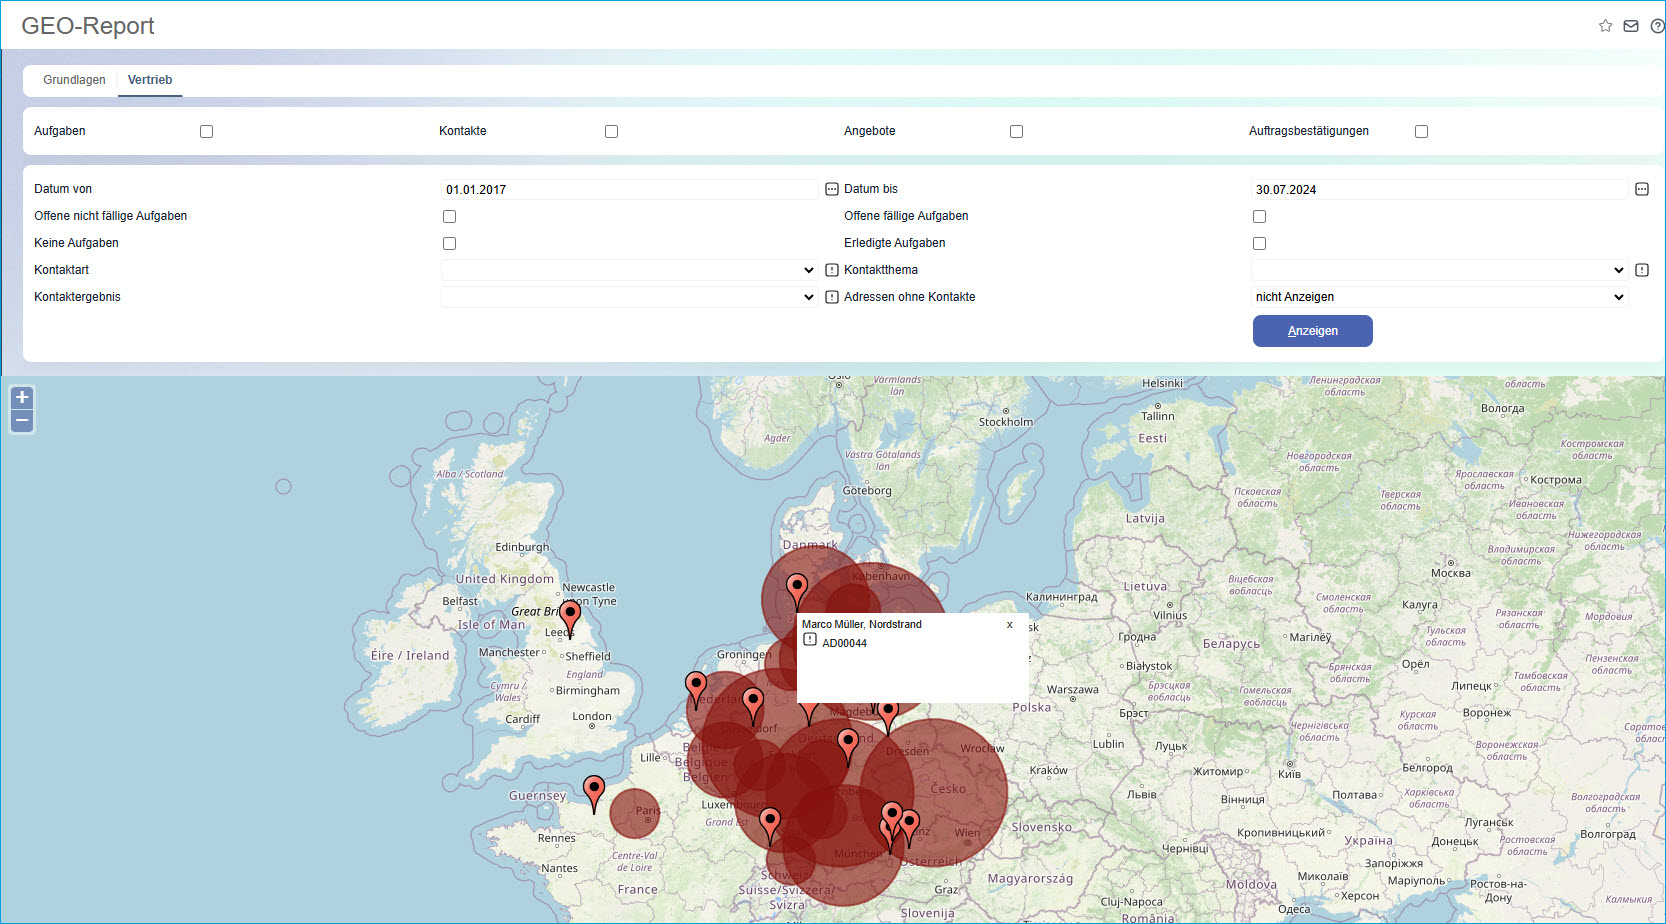Open Adressen ohne Kontakte dropdown

click(1439, 297)
